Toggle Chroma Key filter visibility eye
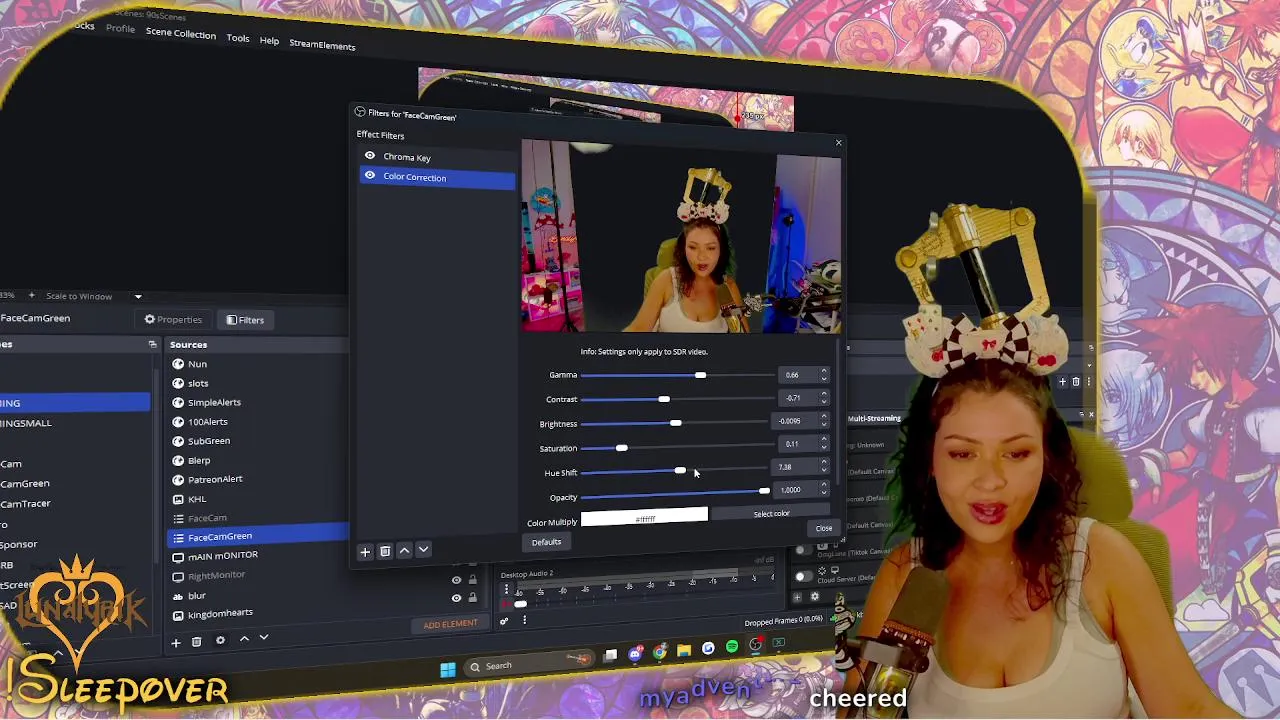The height and width of the screenshot is (720, 1280). [x=370, y=156]
